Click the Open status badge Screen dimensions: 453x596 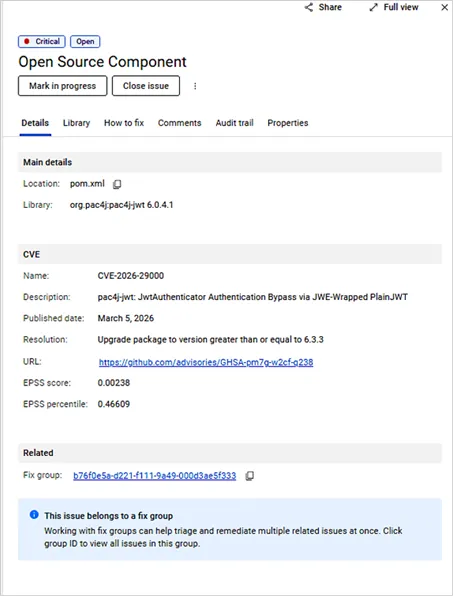click(85, 41)
